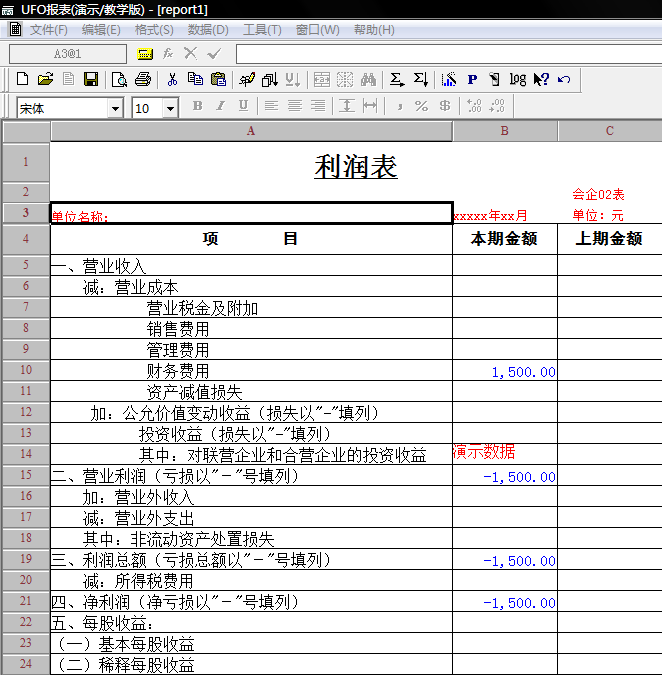Select column A header

pyautogui.click(x=251, y=131)
